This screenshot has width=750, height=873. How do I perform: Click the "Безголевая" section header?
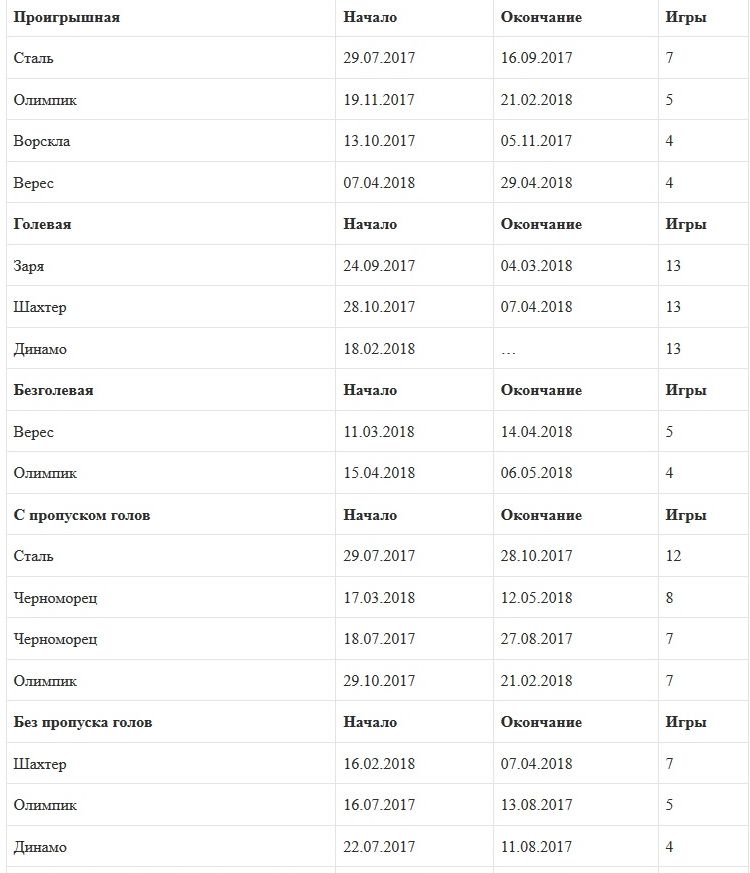[x=54, y=390]
